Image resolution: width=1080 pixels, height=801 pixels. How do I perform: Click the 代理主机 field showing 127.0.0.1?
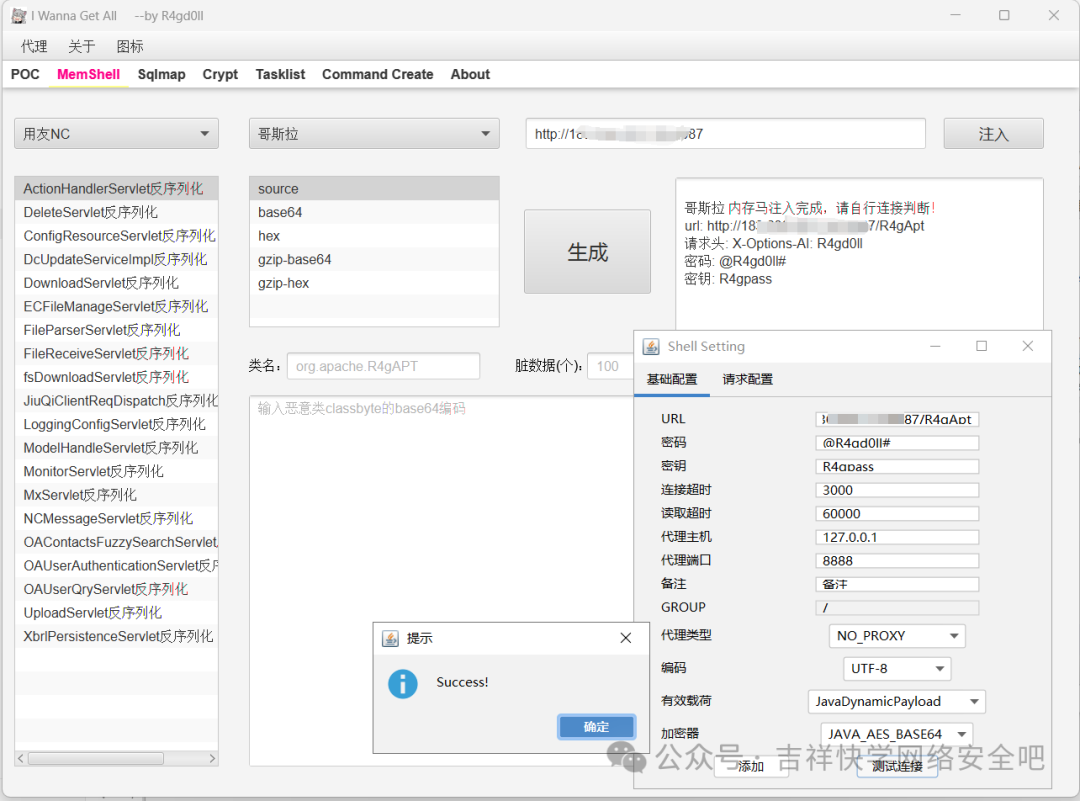tap(897, 537)
